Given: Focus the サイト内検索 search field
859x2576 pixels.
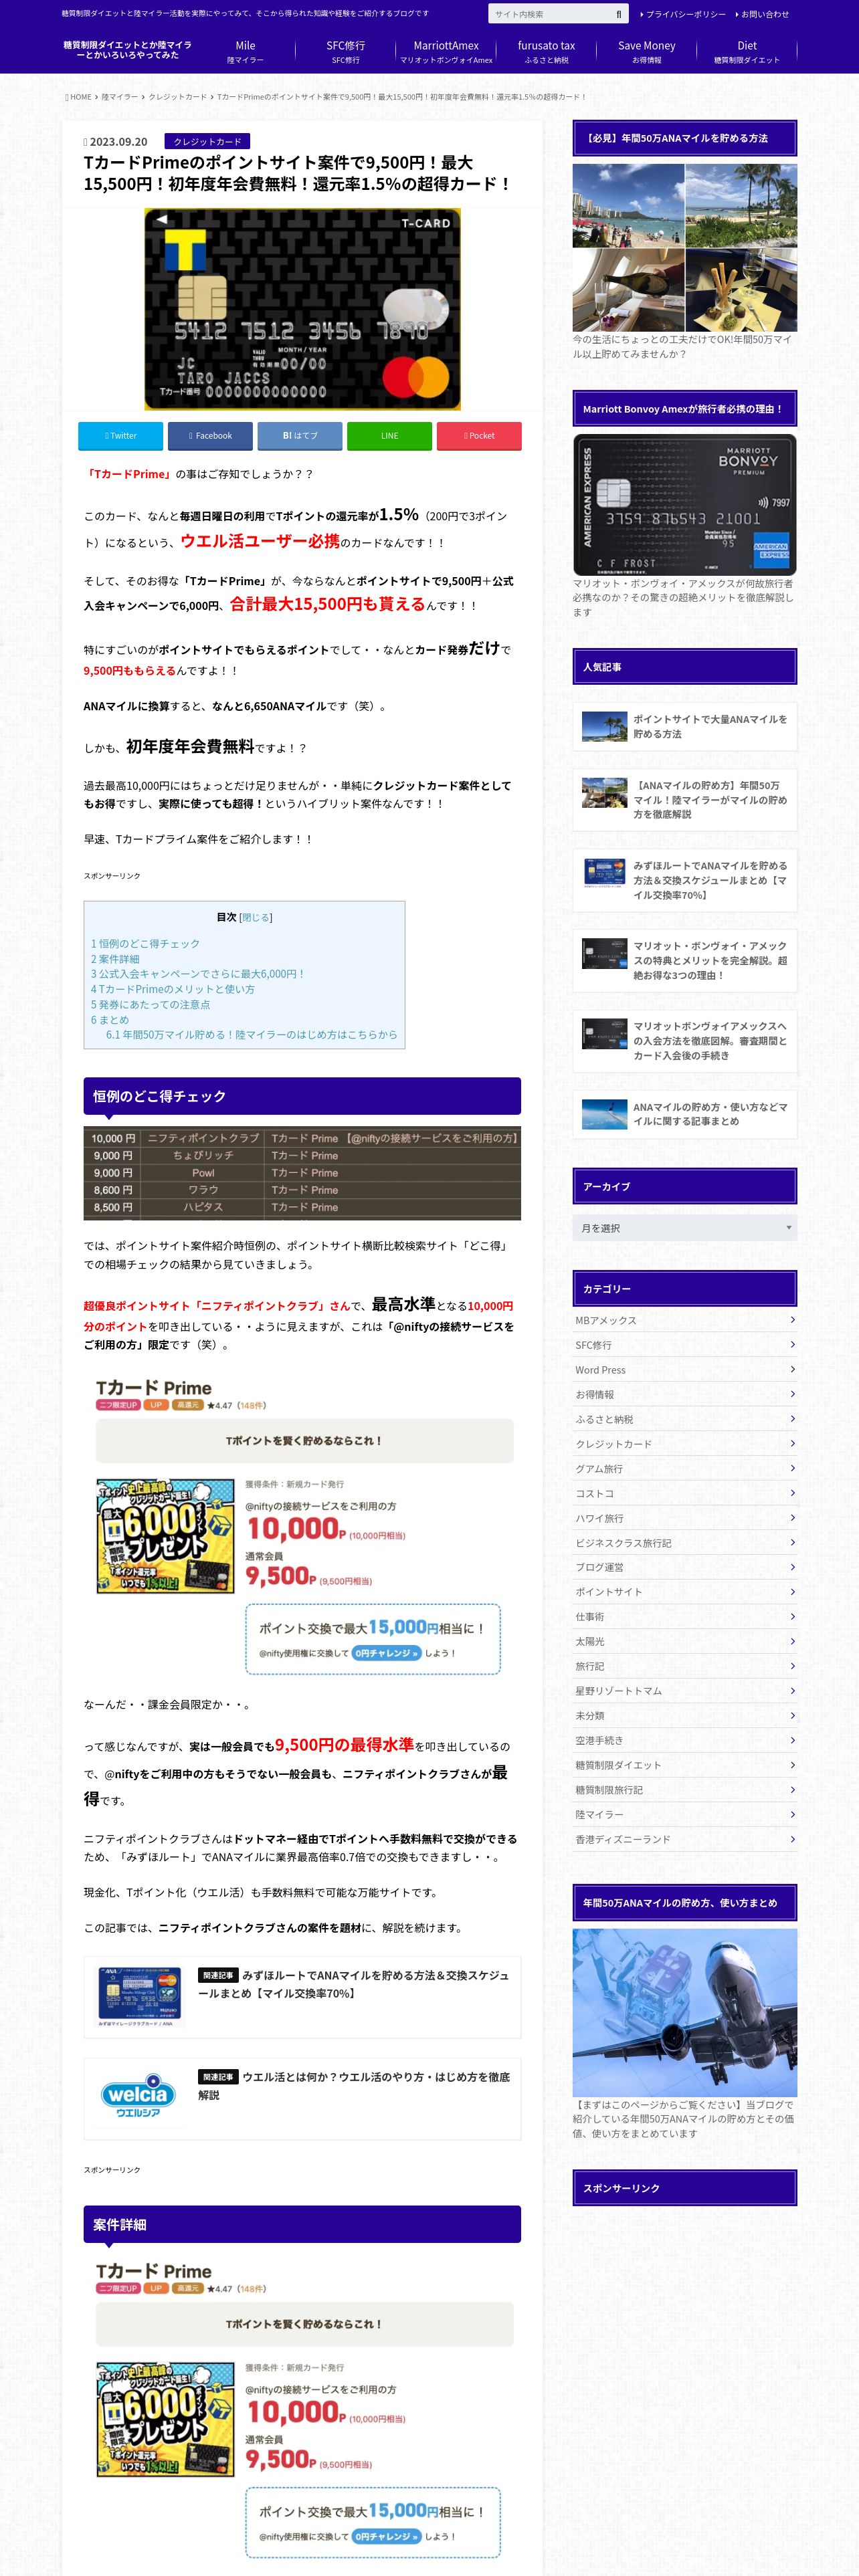Looking at the screenshot, I should click(550, 14).
